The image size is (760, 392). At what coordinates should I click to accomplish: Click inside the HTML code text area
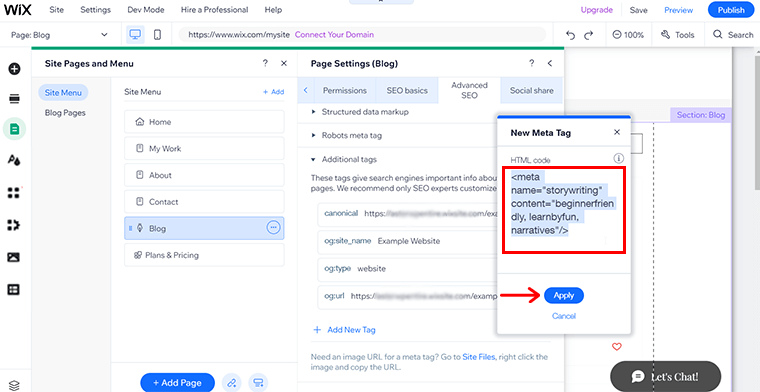click(x=564, y=210)
